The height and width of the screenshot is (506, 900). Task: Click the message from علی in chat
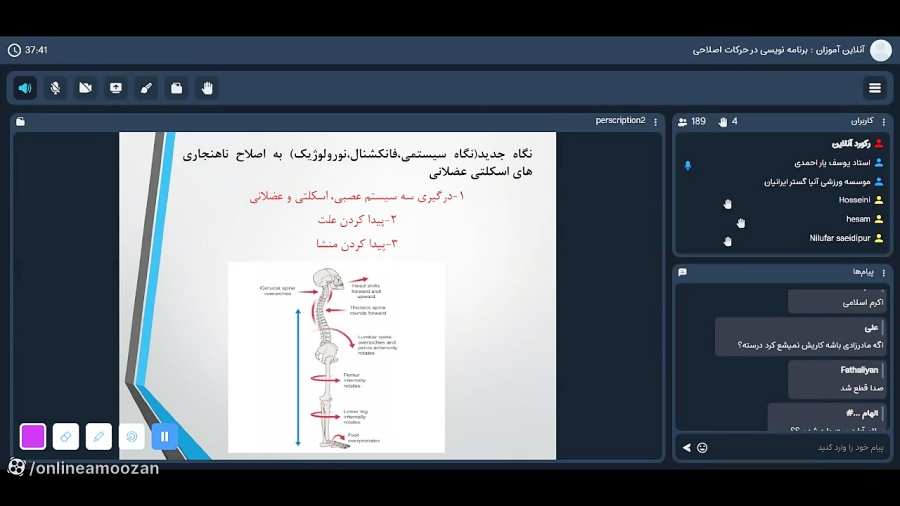click(801, 337)
